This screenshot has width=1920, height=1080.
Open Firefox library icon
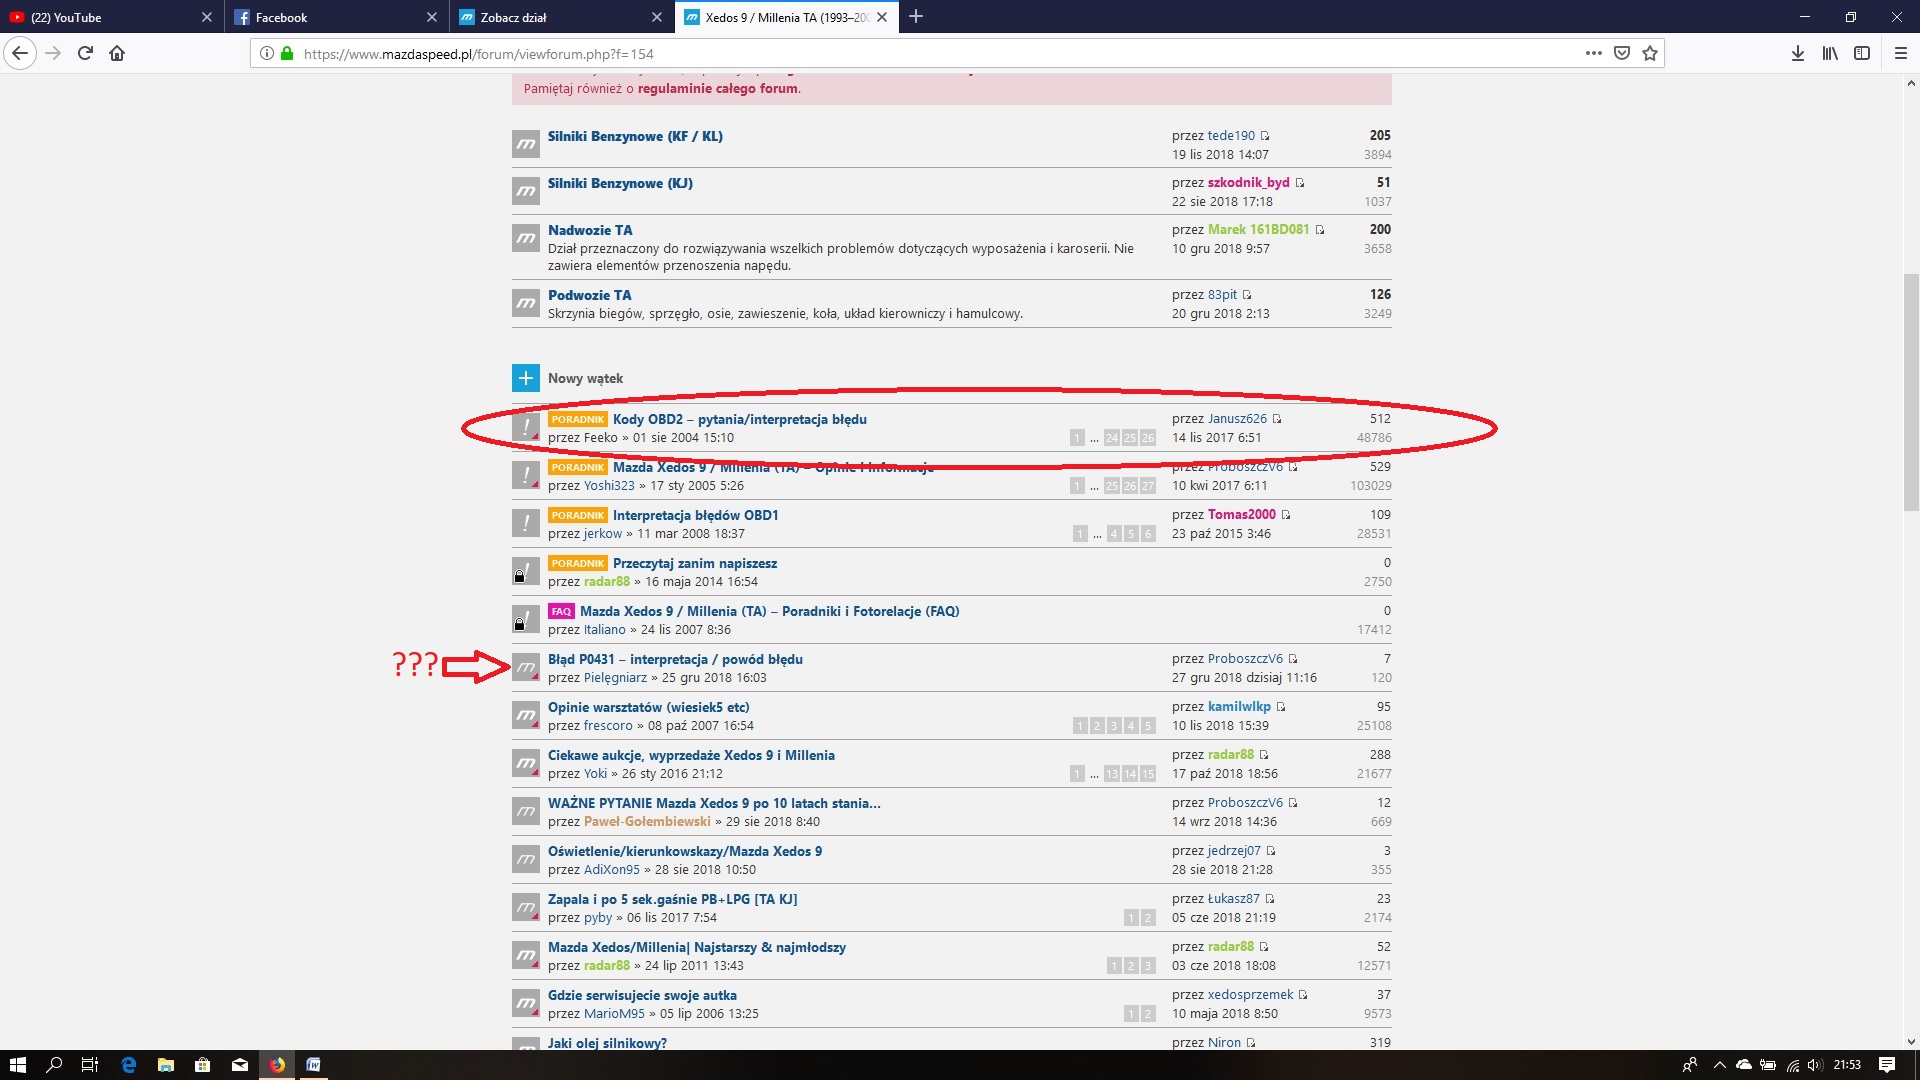[x=1829, y=53]
